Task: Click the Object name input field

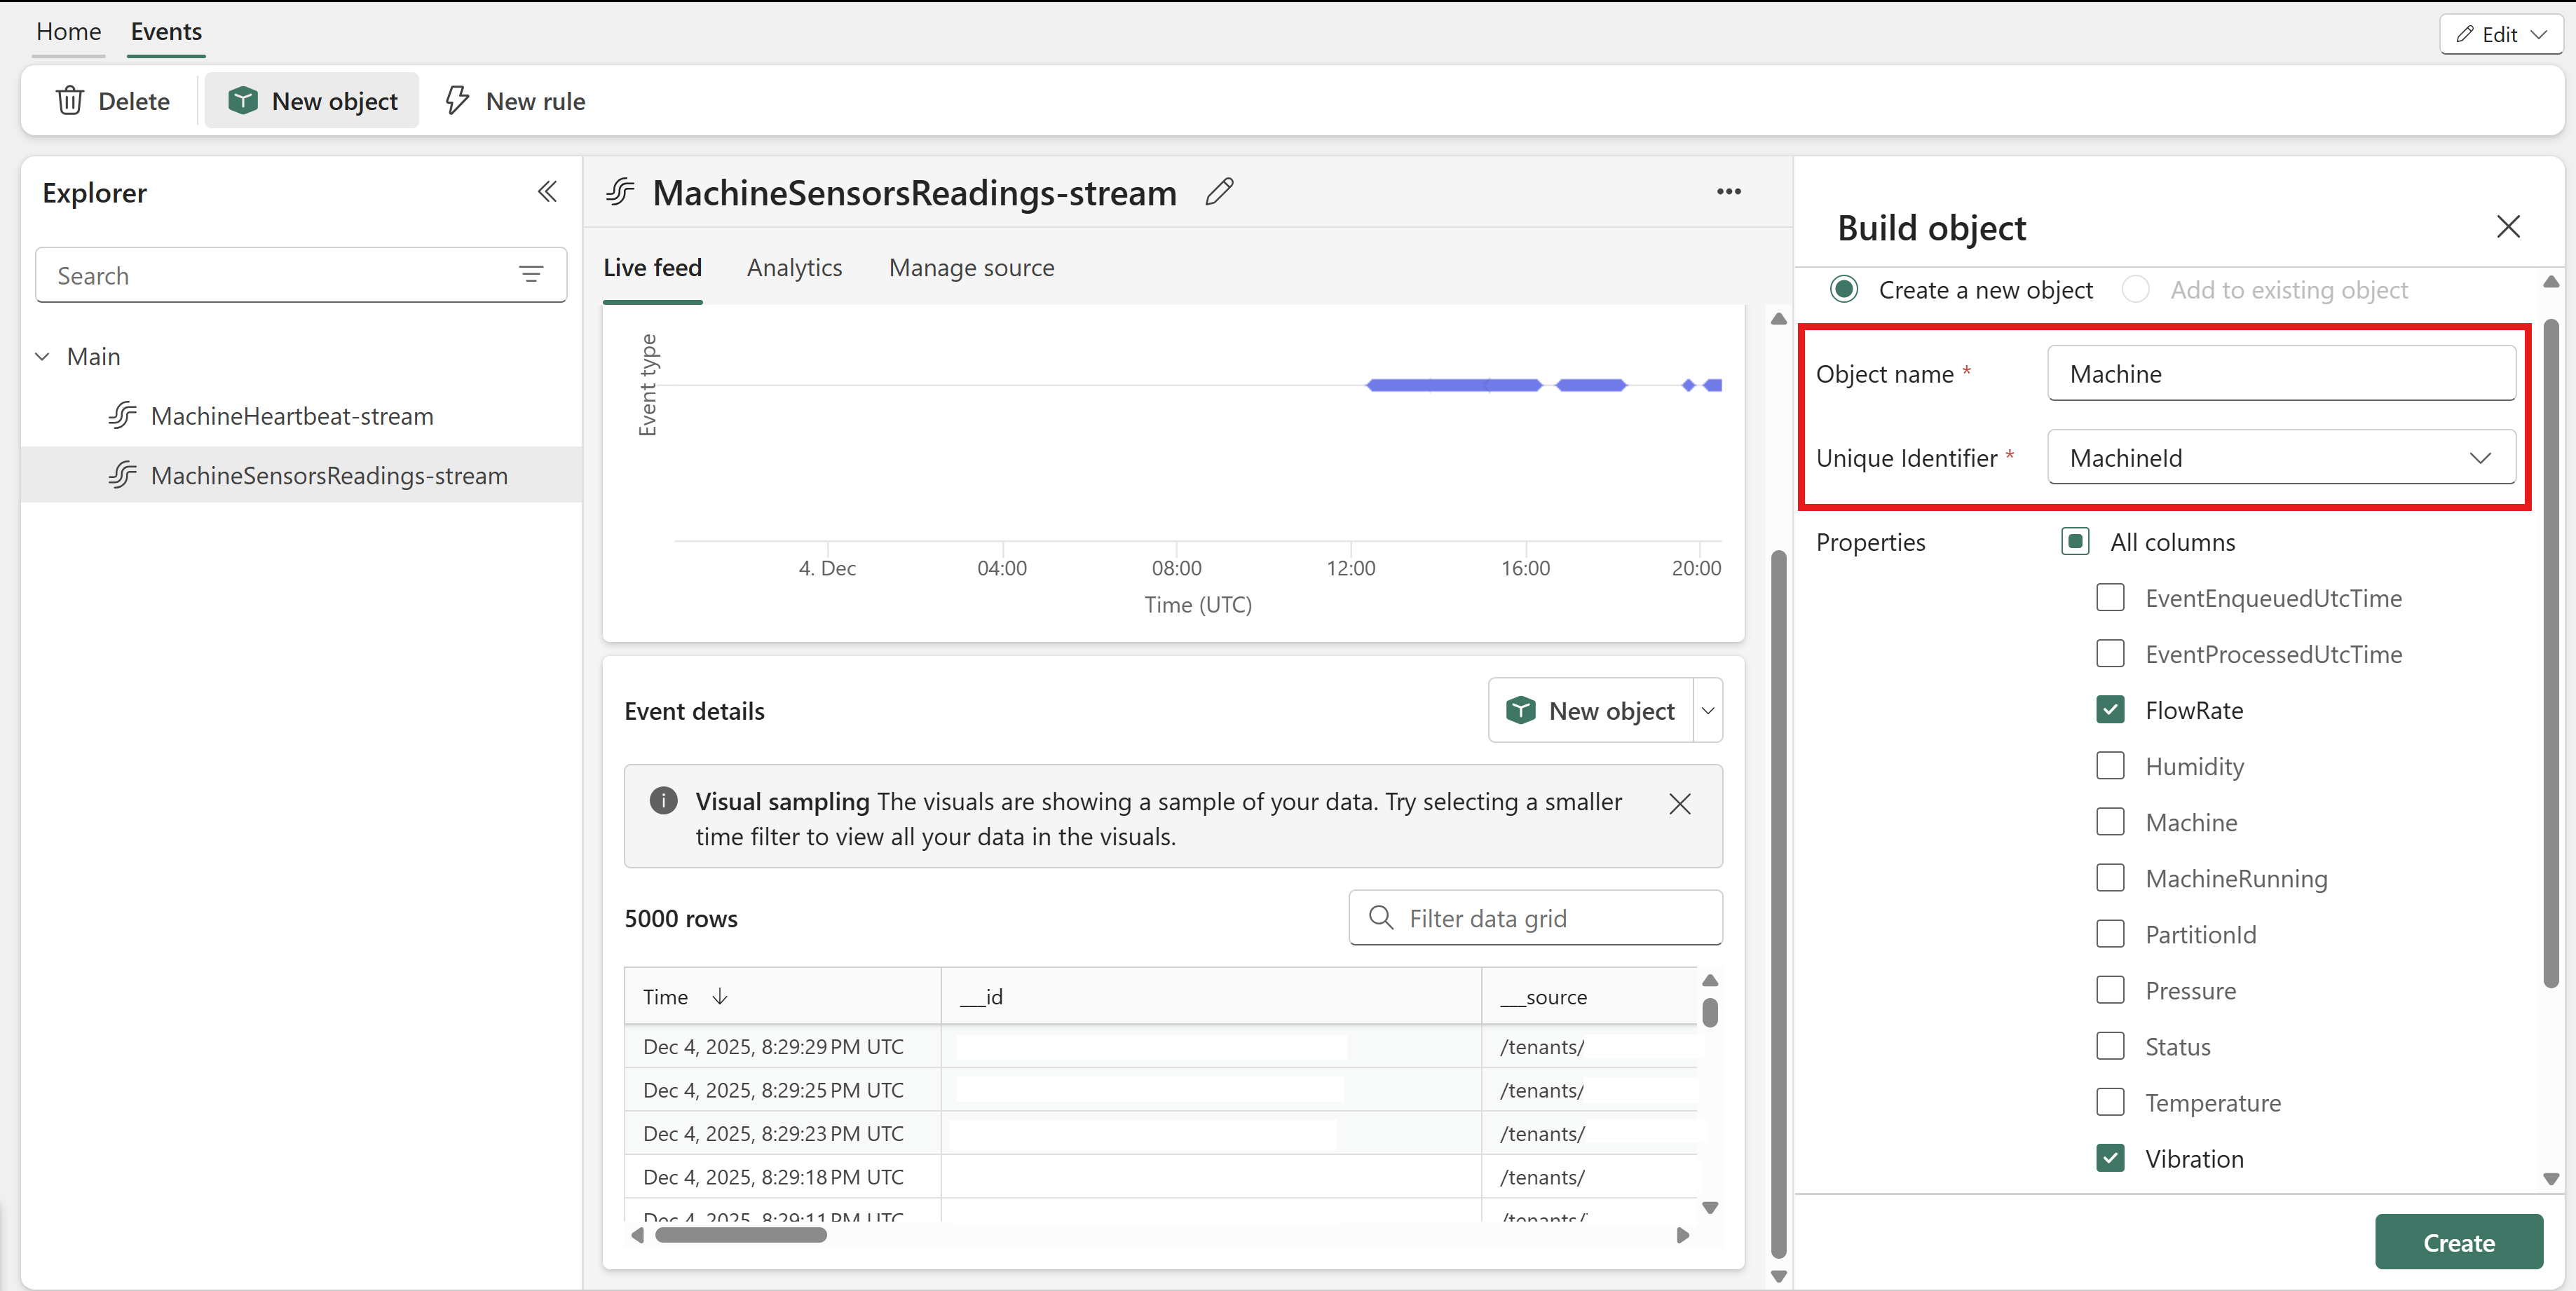Action: tap(2281, 374)
